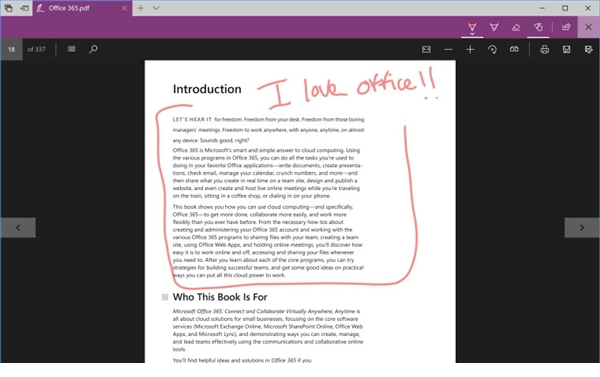600x377 pixels.
Task: Save the PDF
Action: tap(567, 49)
